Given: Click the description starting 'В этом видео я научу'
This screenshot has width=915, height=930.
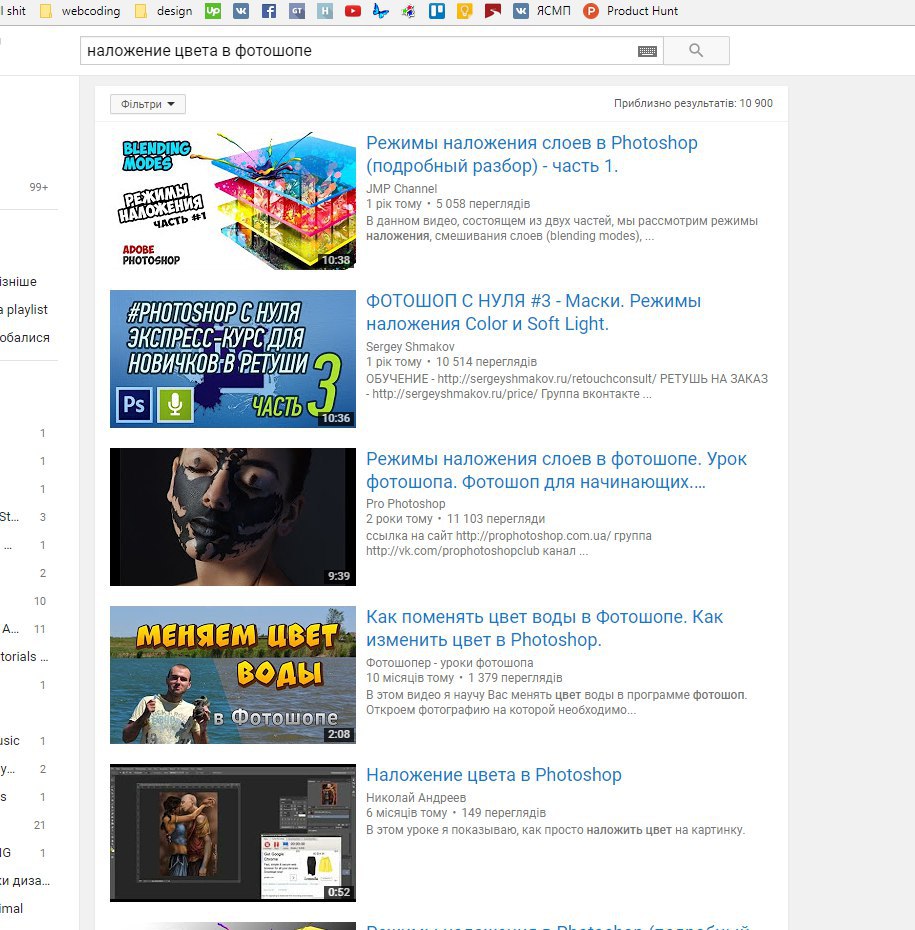Looking at the screenshot, I should coord(556,702).
